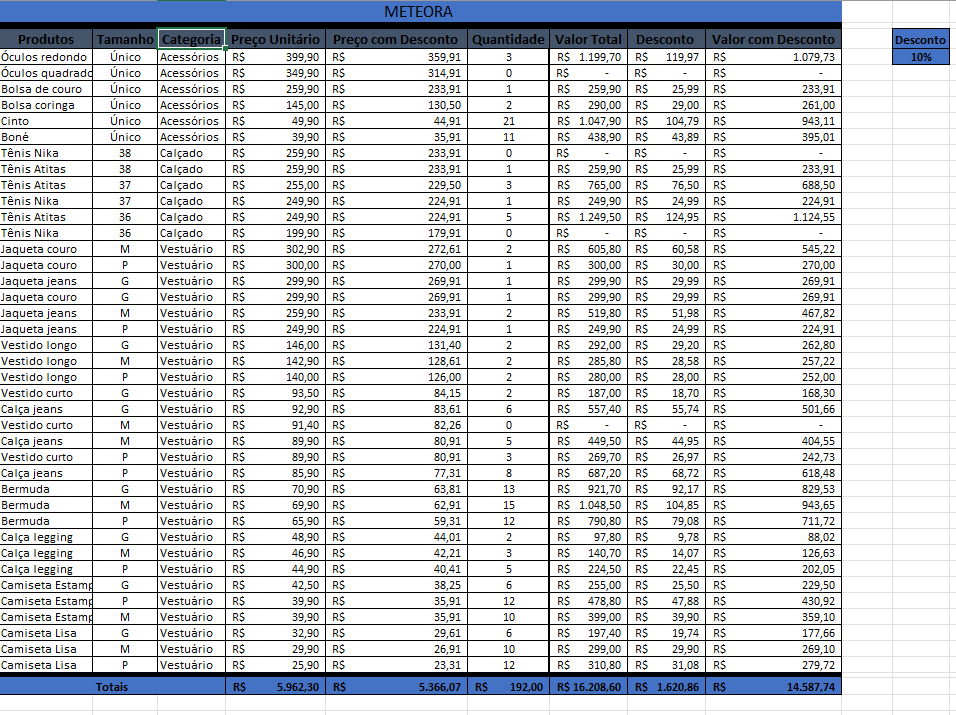Select discount value 119,97 cell

point(666,57)
